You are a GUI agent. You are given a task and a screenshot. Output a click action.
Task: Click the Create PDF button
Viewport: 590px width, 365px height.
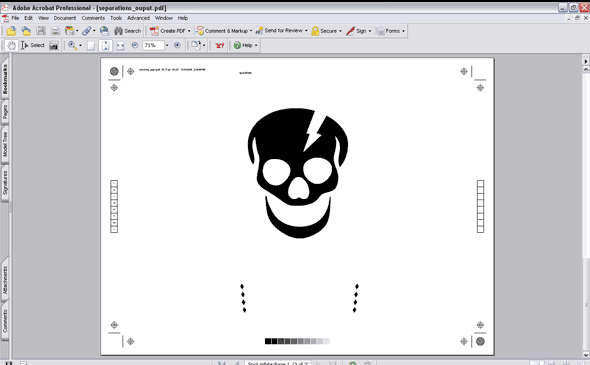167,31
